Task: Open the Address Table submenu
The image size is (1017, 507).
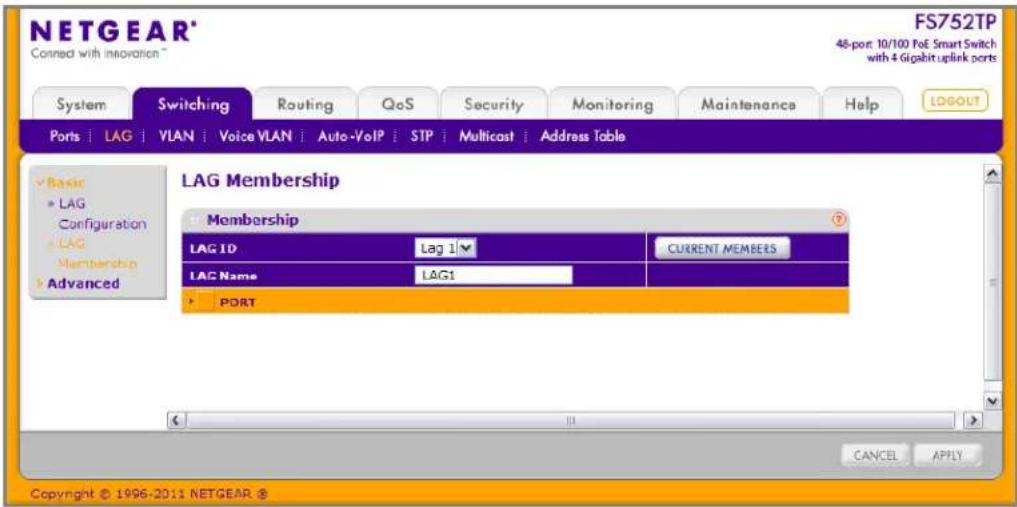Action: pyautogui.click(x=582, y=136)
